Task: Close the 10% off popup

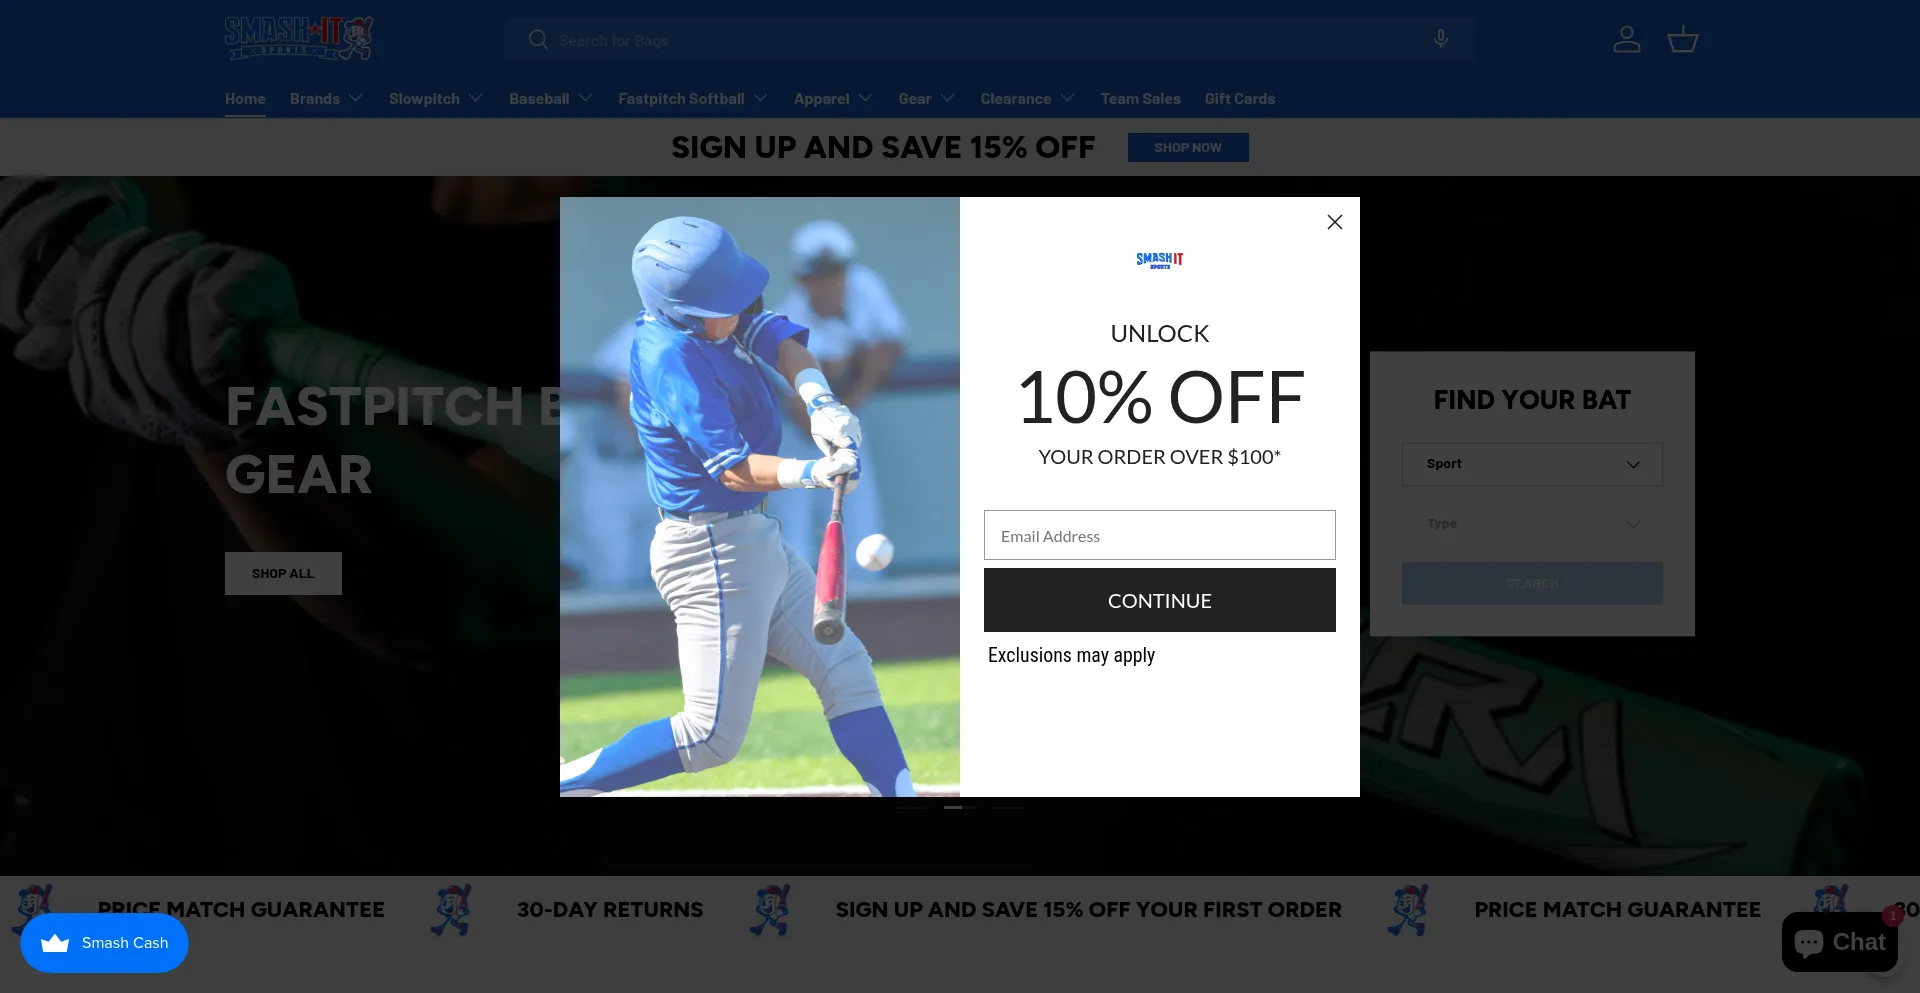Action: 1334,222
